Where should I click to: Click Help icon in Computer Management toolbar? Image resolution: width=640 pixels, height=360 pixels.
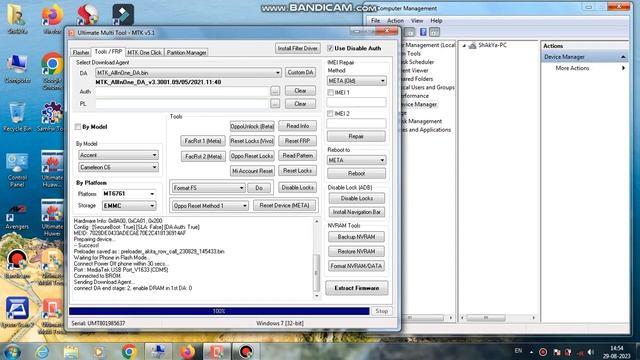click(423, 32)
